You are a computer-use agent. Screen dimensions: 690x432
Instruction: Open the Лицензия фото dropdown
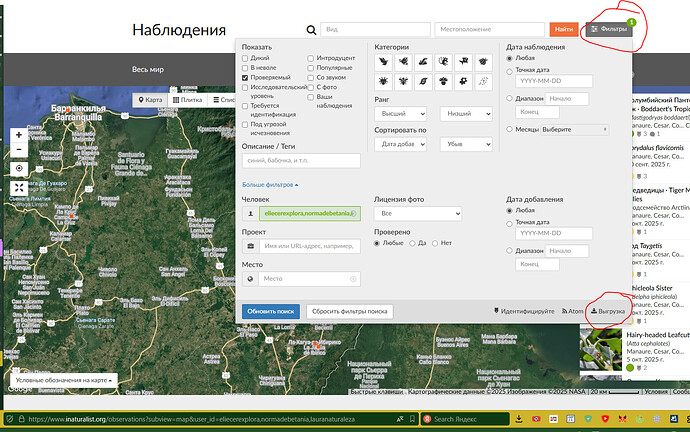(x=418, y=213)
